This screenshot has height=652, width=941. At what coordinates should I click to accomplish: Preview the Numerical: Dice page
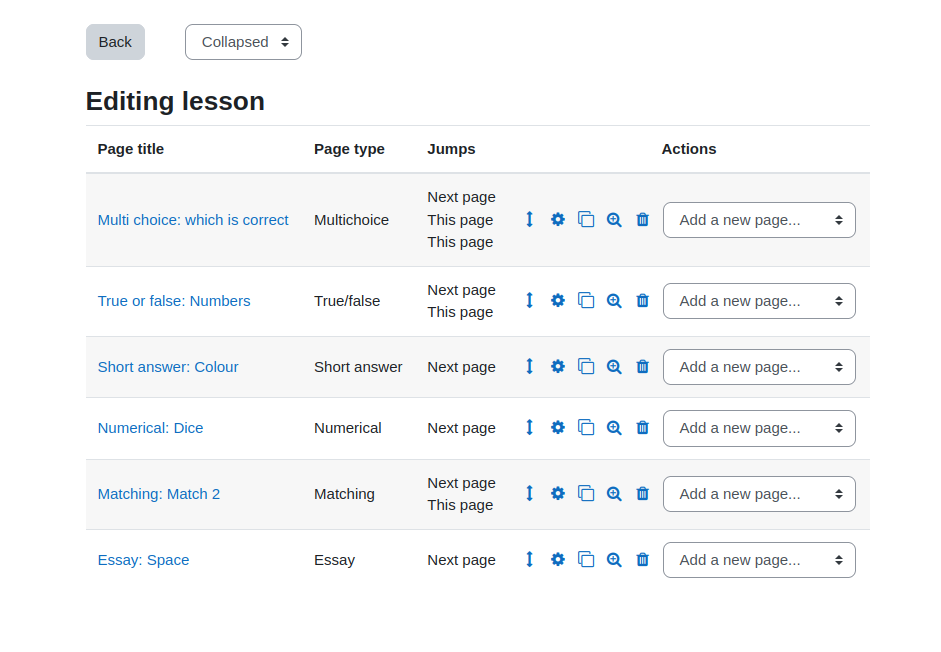(x=614, y=427)
